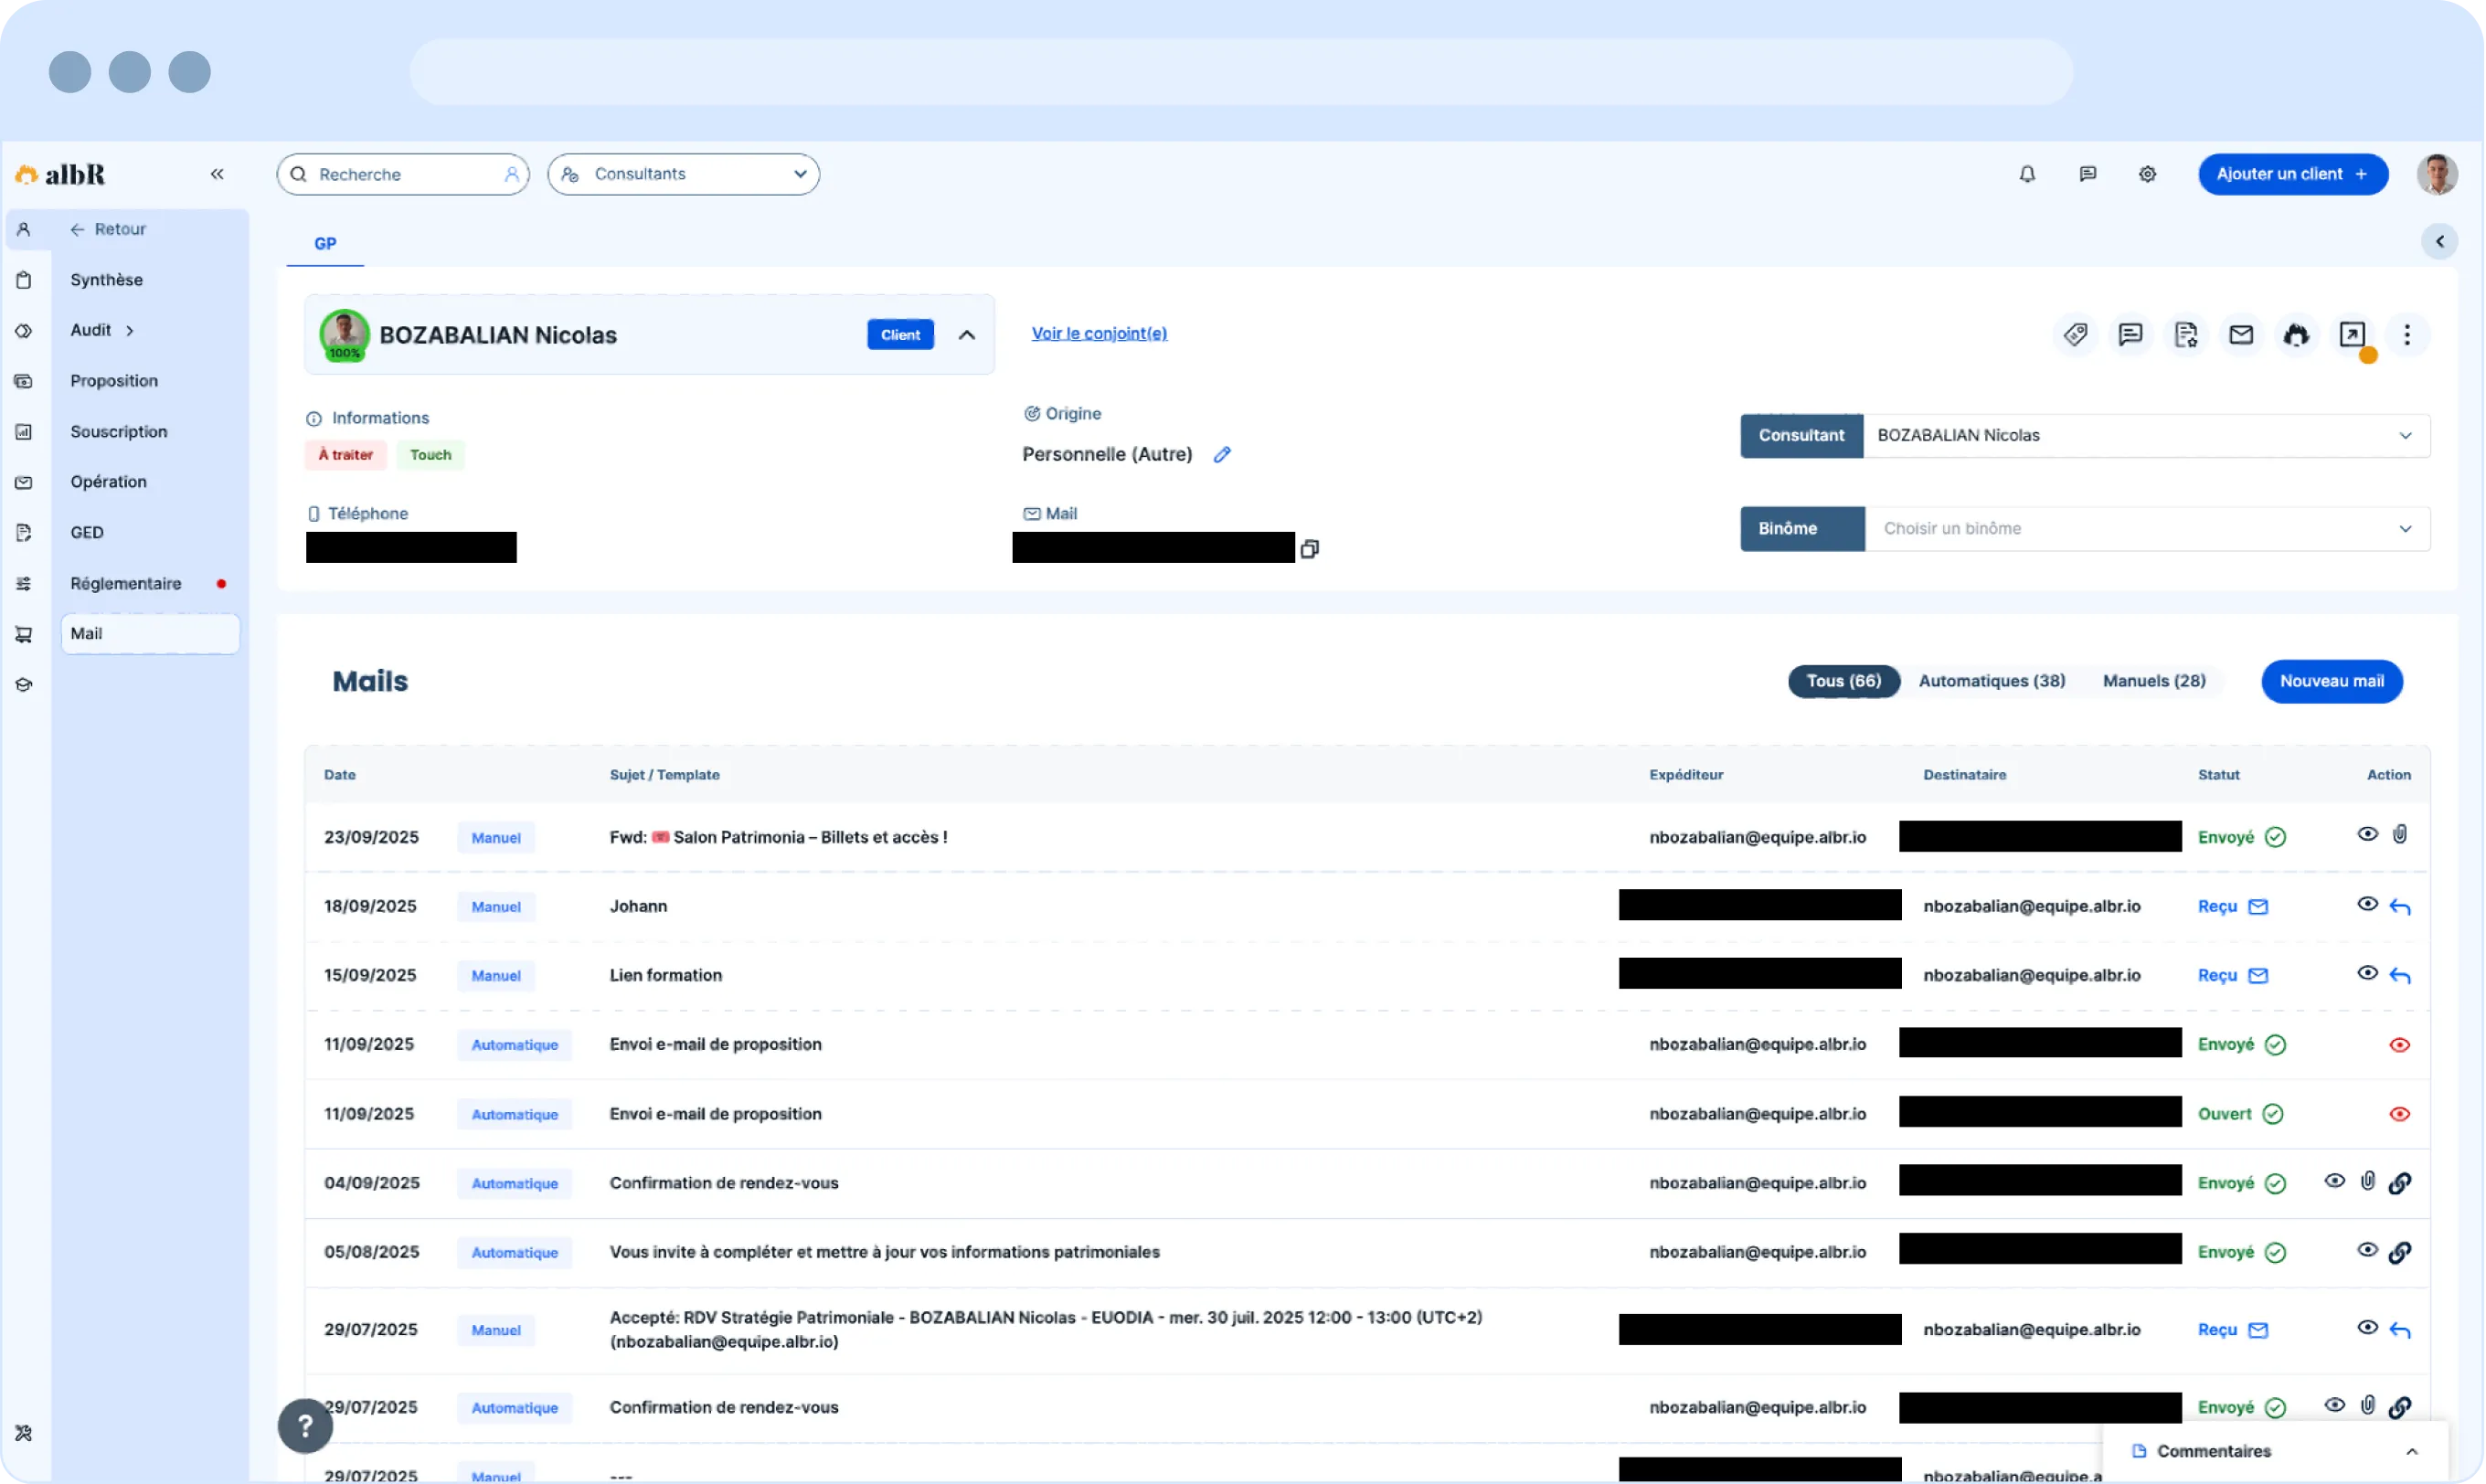Reply to the Johann mail
The height and width of the screenshot is (1484, 2486).
point(2399,906)
